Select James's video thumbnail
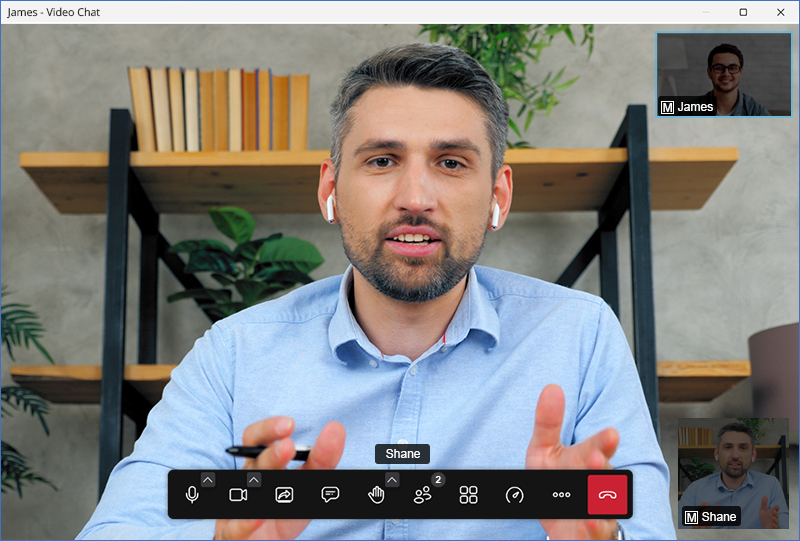The height and width of the screenshot is (541, 800). click(x=724, y=74)
